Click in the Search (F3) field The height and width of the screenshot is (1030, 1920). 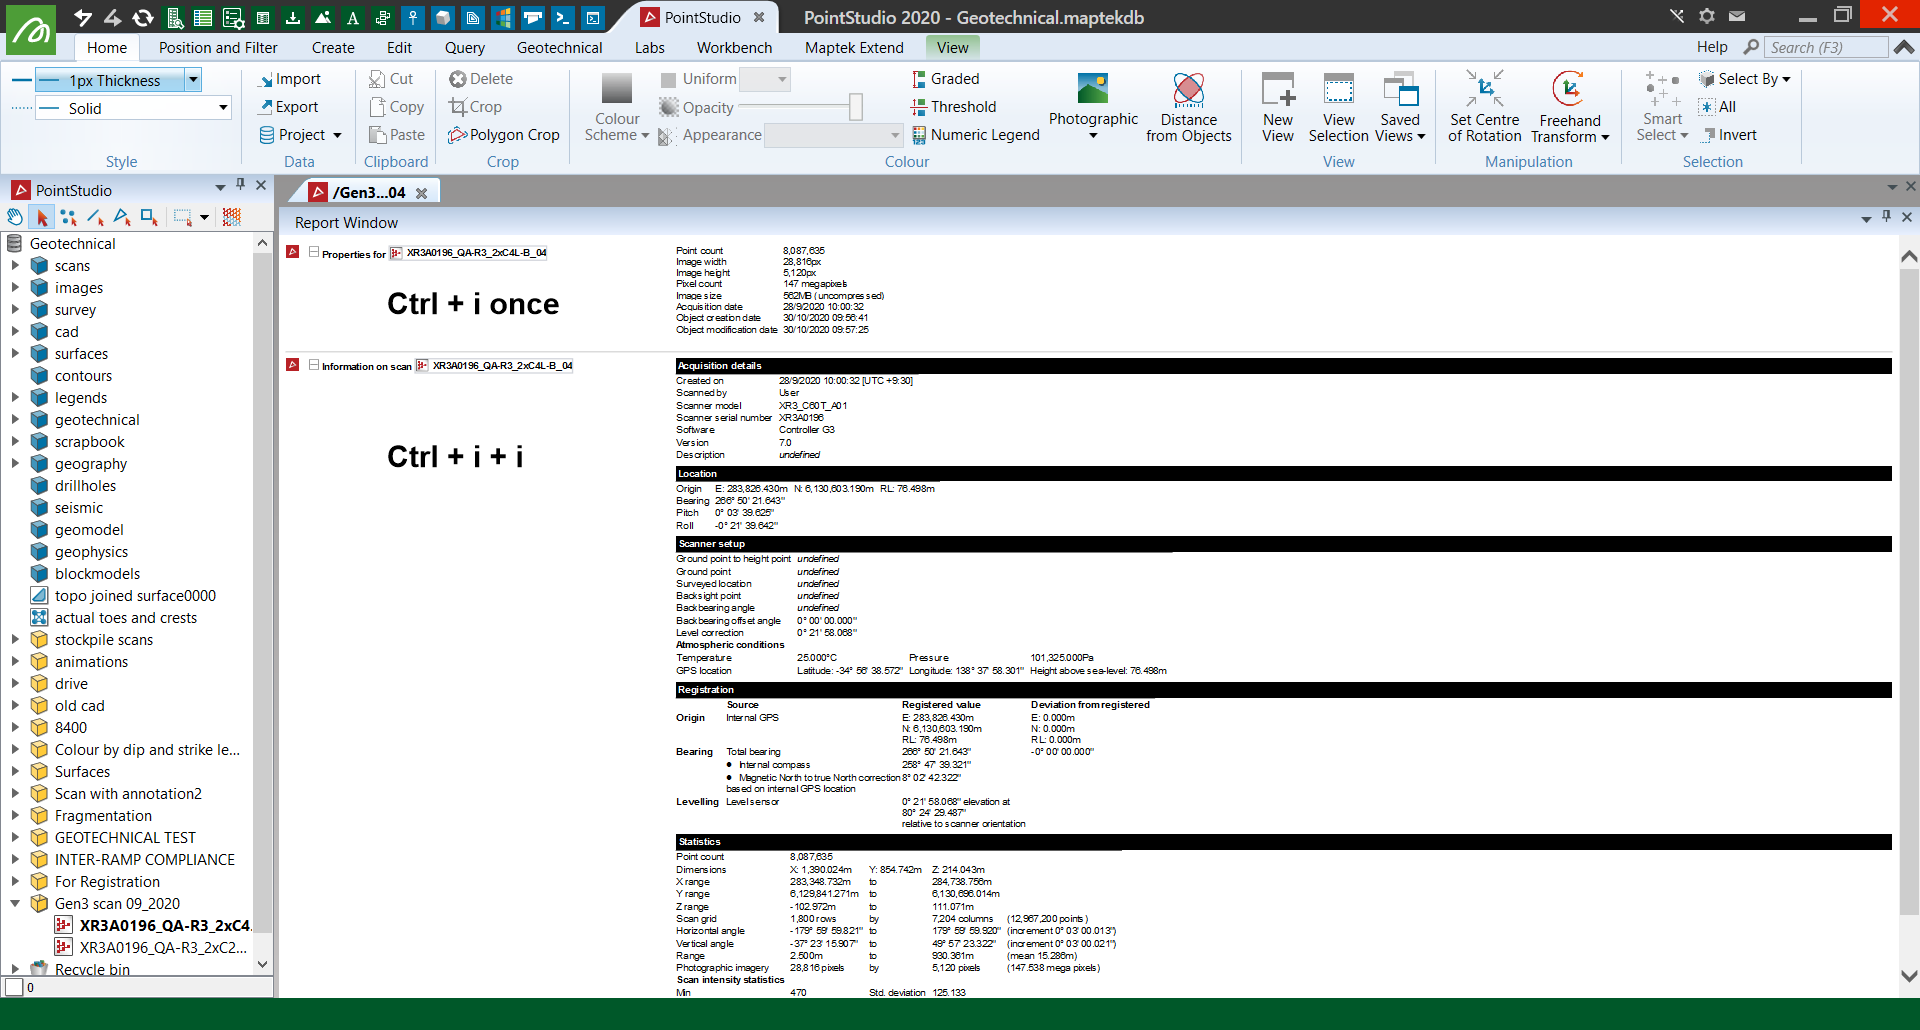click(1825, 48)
